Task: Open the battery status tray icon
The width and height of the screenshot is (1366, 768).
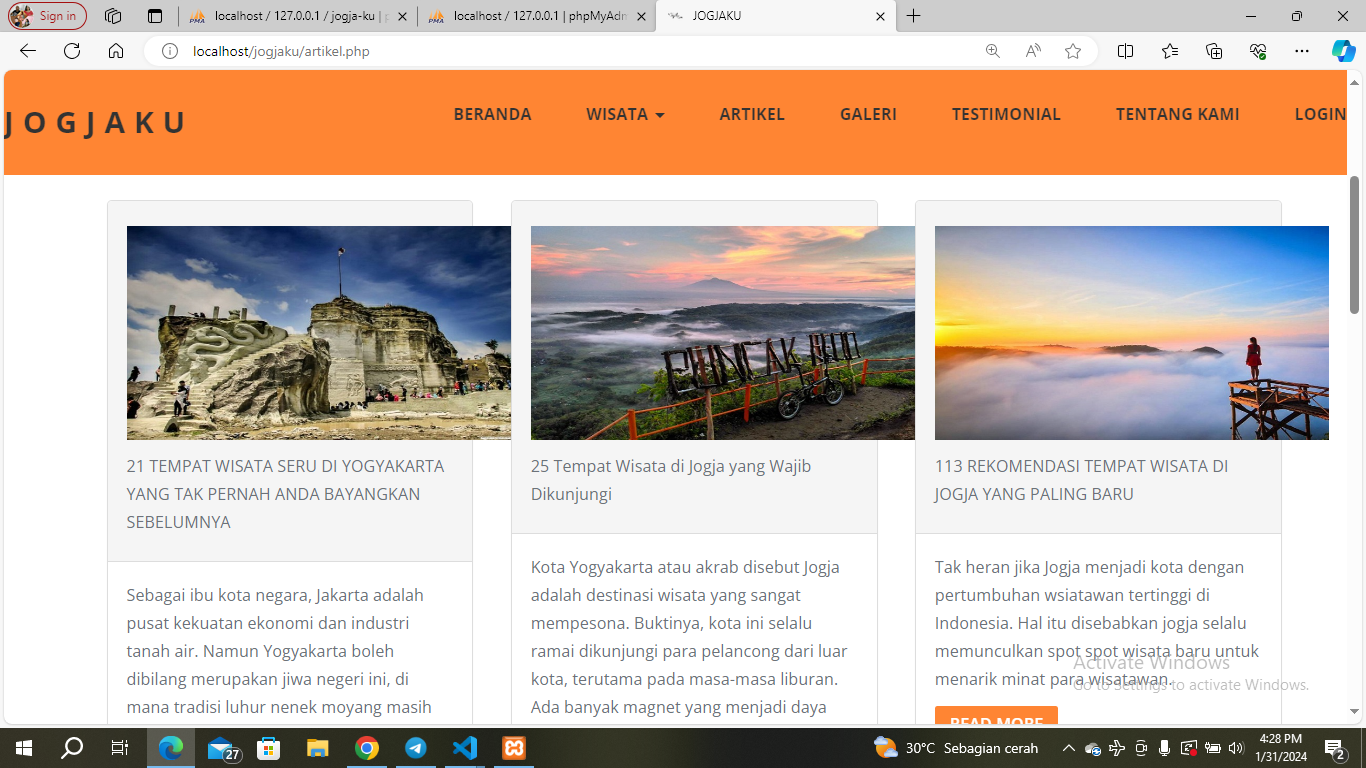Action: pyautogui.click(x=1212, y=748)
